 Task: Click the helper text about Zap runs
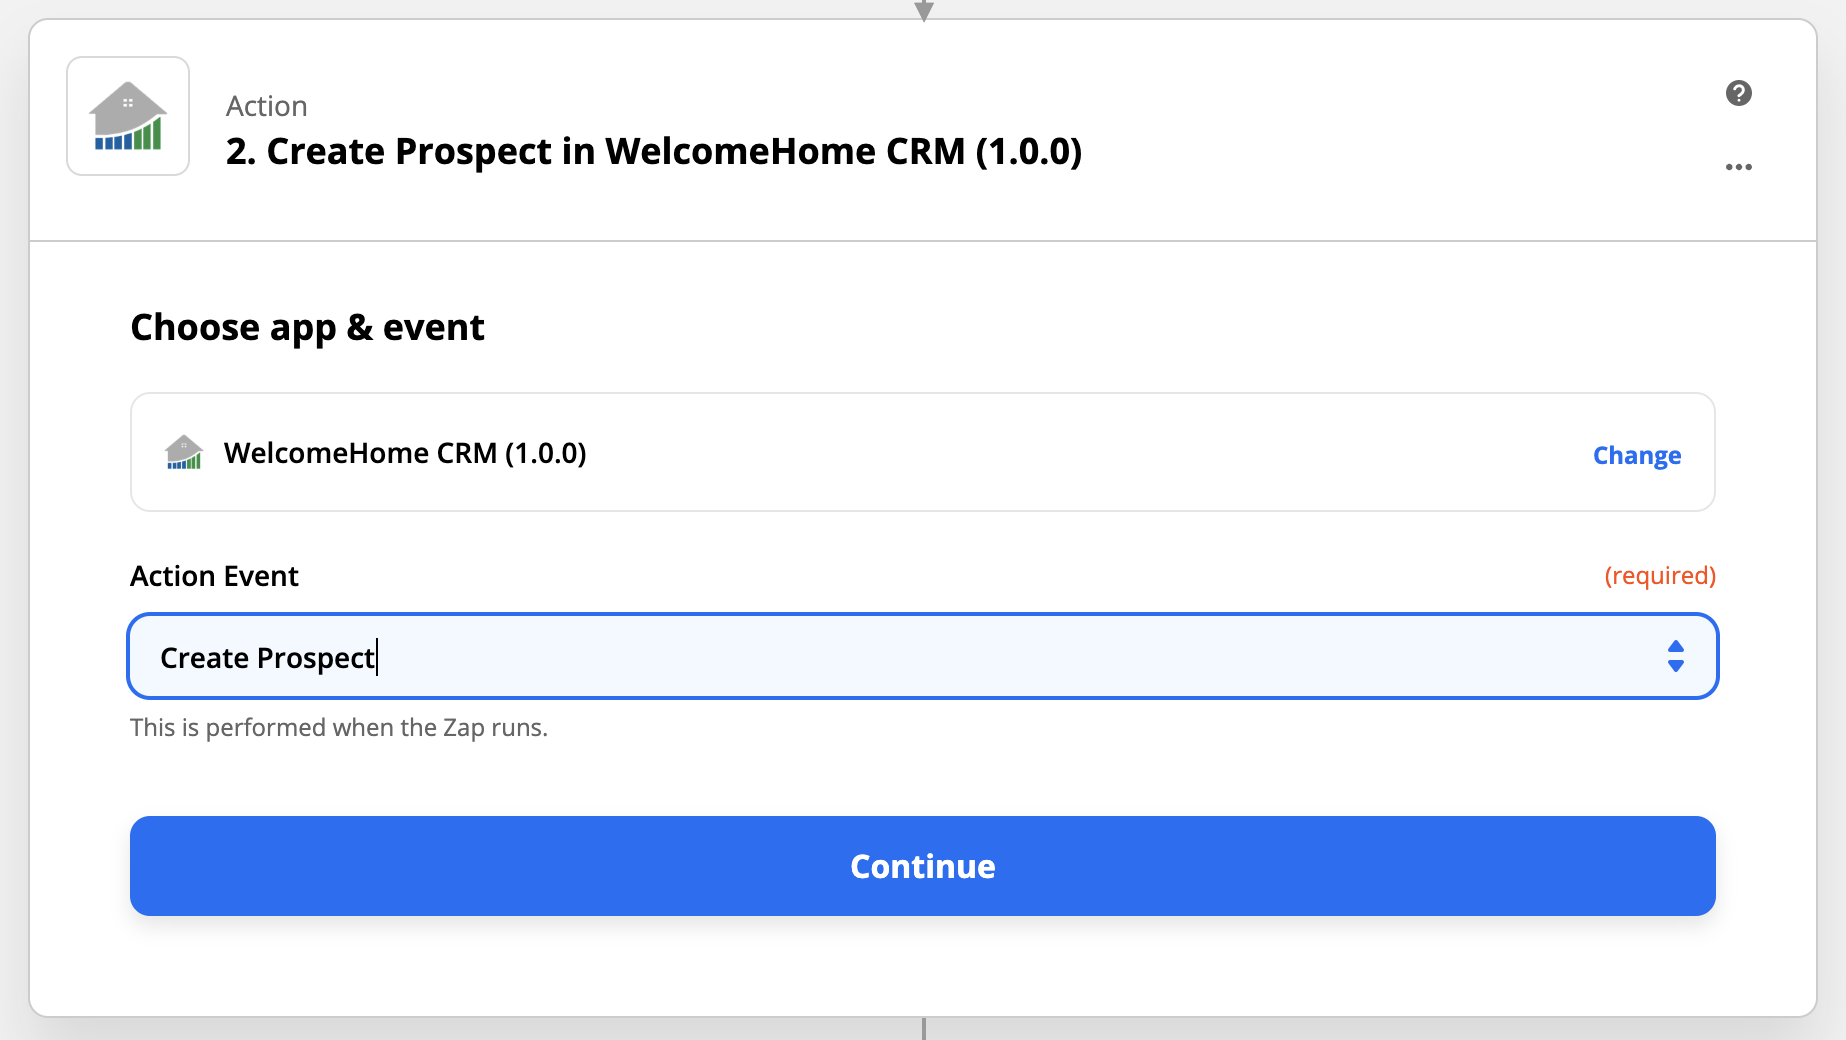[x=339, y=727]
